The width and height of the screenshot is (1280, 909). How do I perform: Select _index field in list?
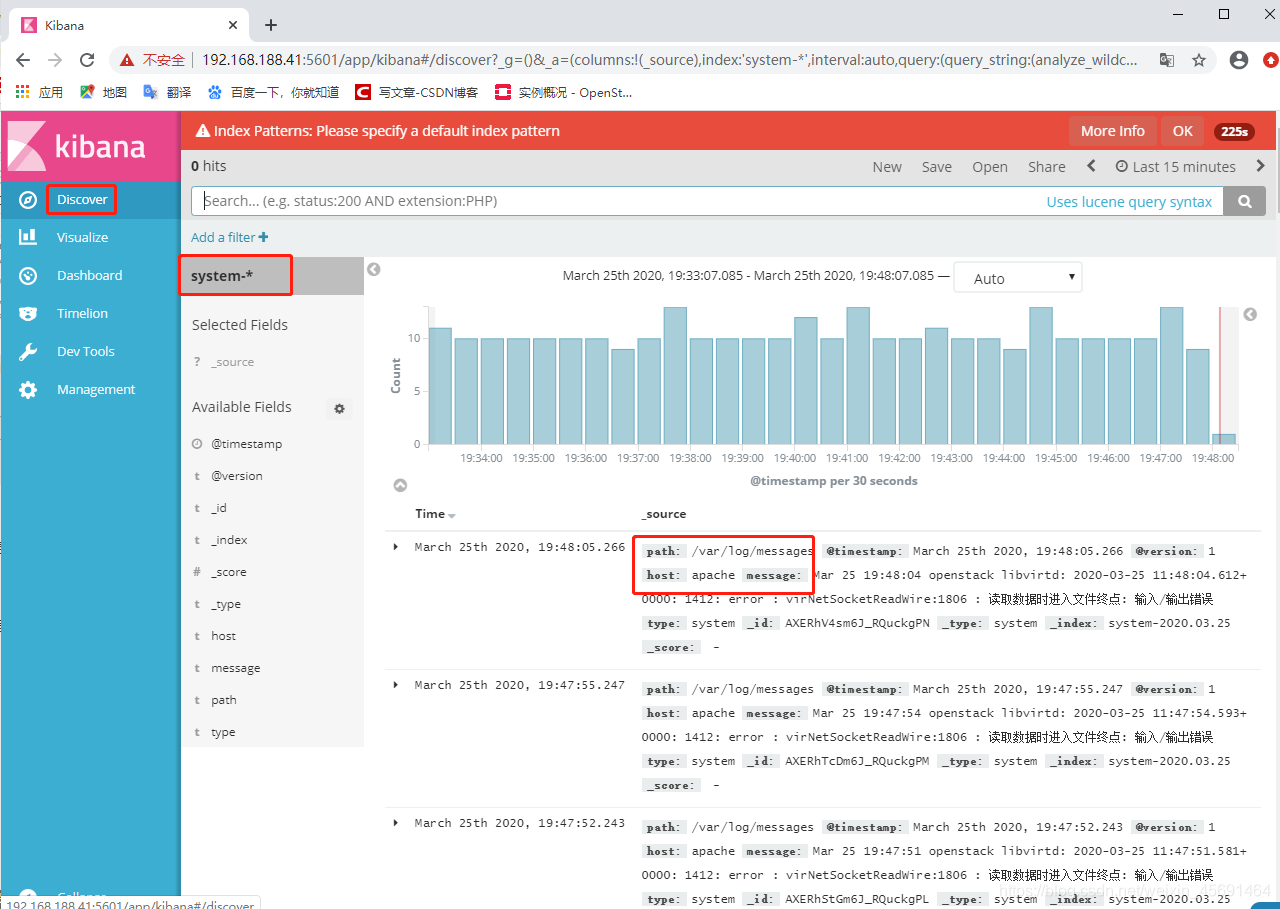point(229,540)
